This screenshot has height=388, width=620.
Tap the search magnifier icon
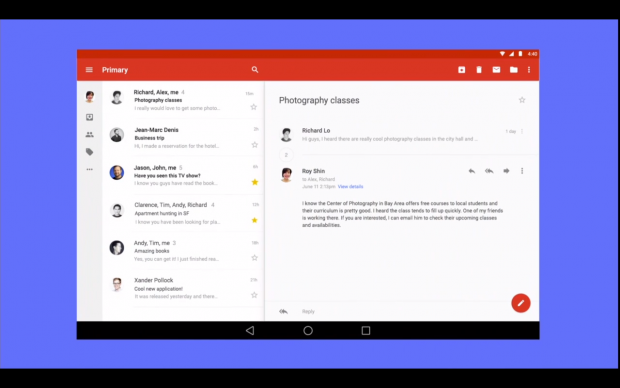255,70
